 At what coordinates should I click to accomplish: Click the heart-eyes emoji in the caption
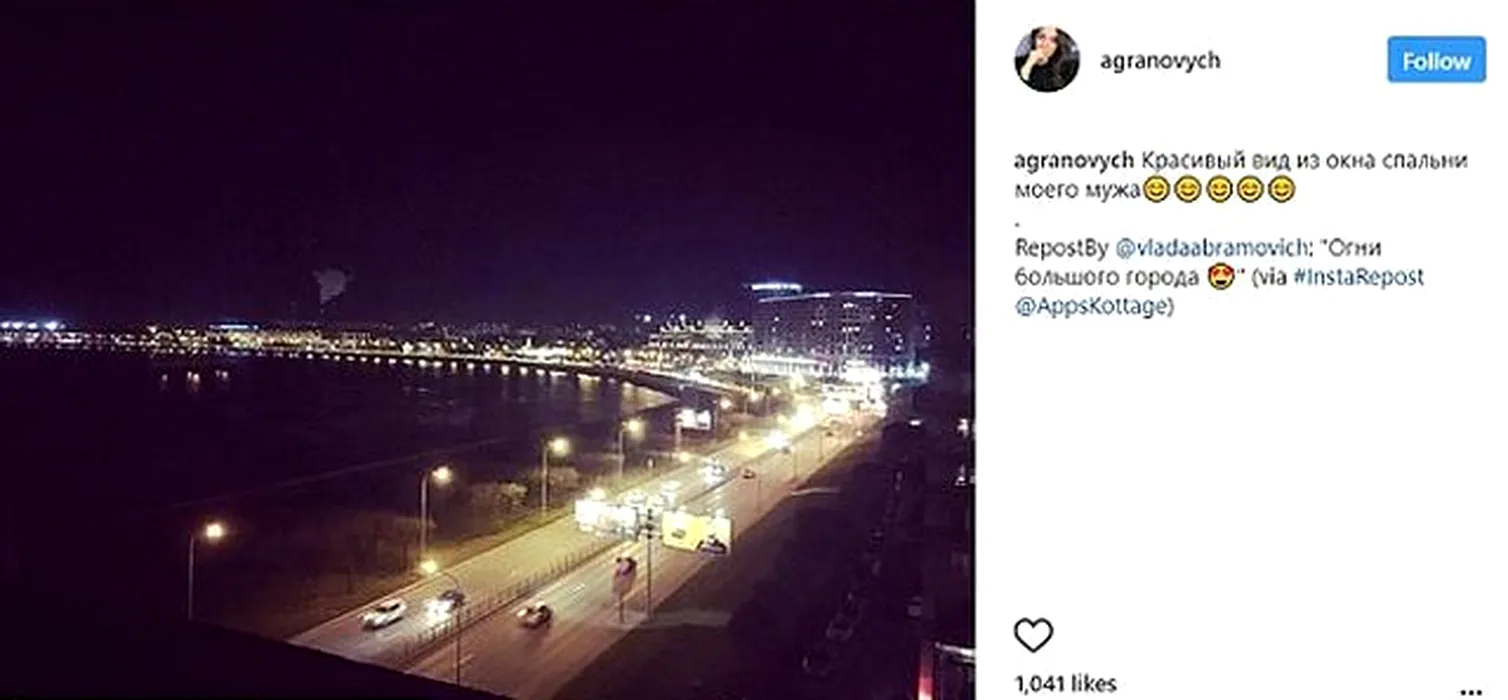click(1221, 277)
